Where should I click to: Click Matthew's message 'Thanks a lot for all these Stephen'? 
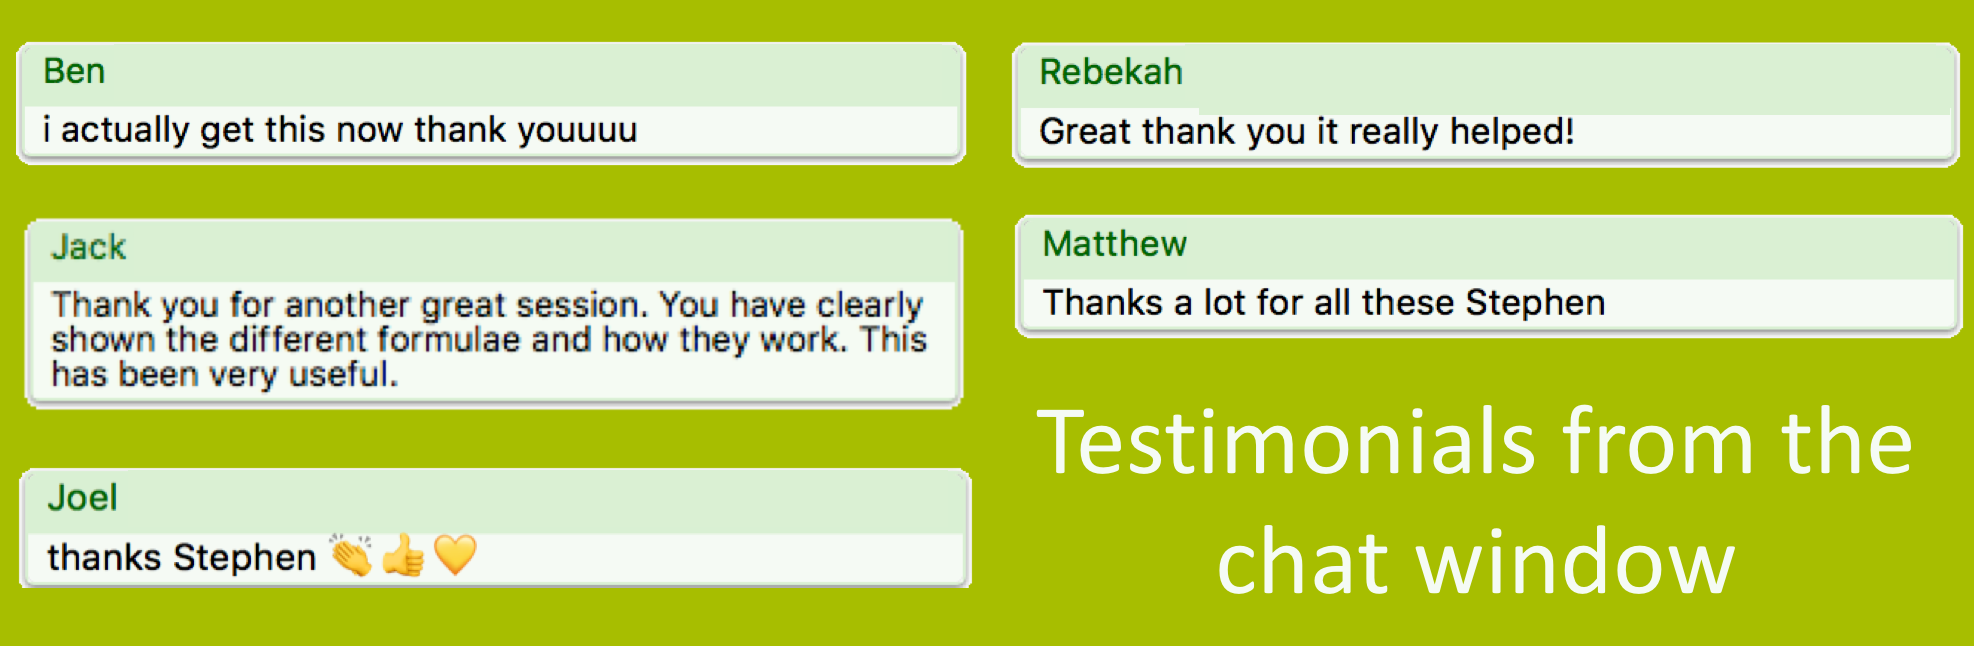click(1324, 302)
